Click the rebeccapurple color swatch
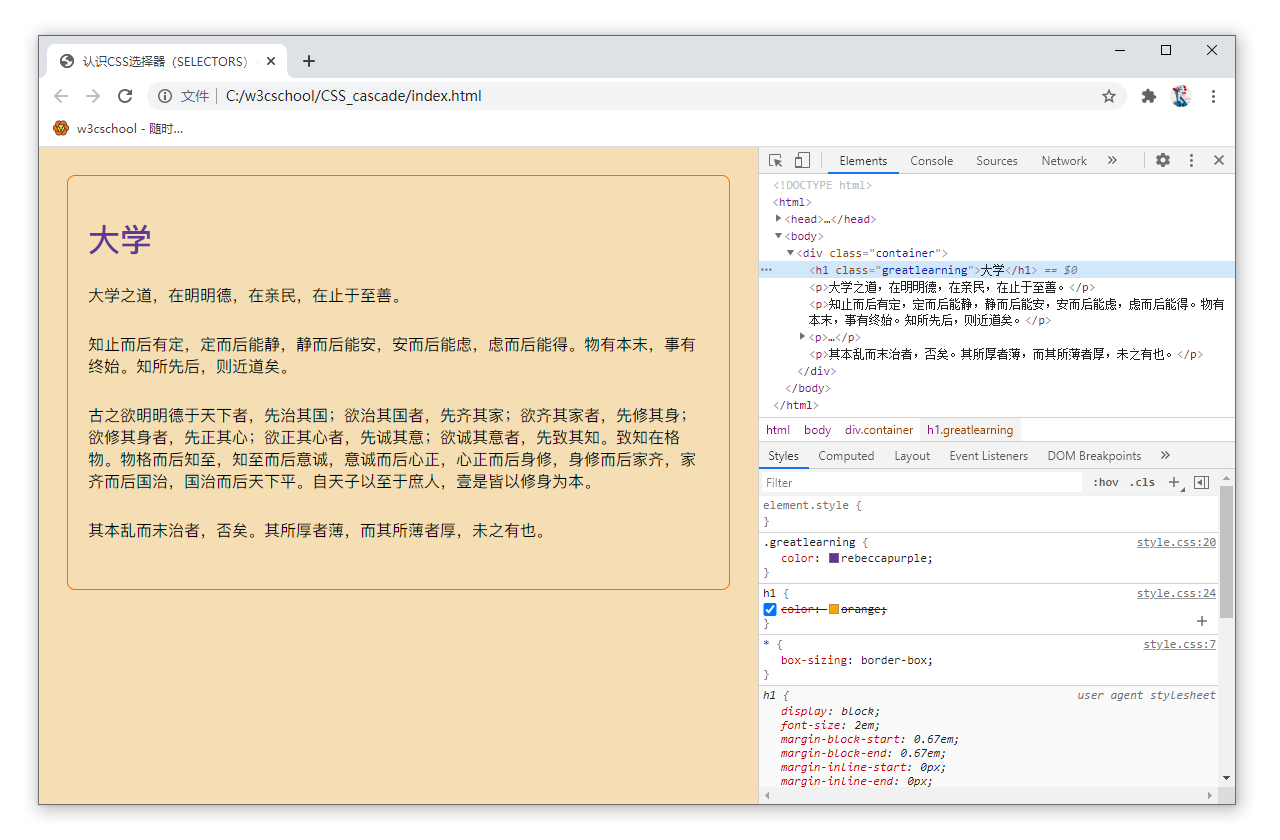This screenshot has width=1280, height=840. 834,558
